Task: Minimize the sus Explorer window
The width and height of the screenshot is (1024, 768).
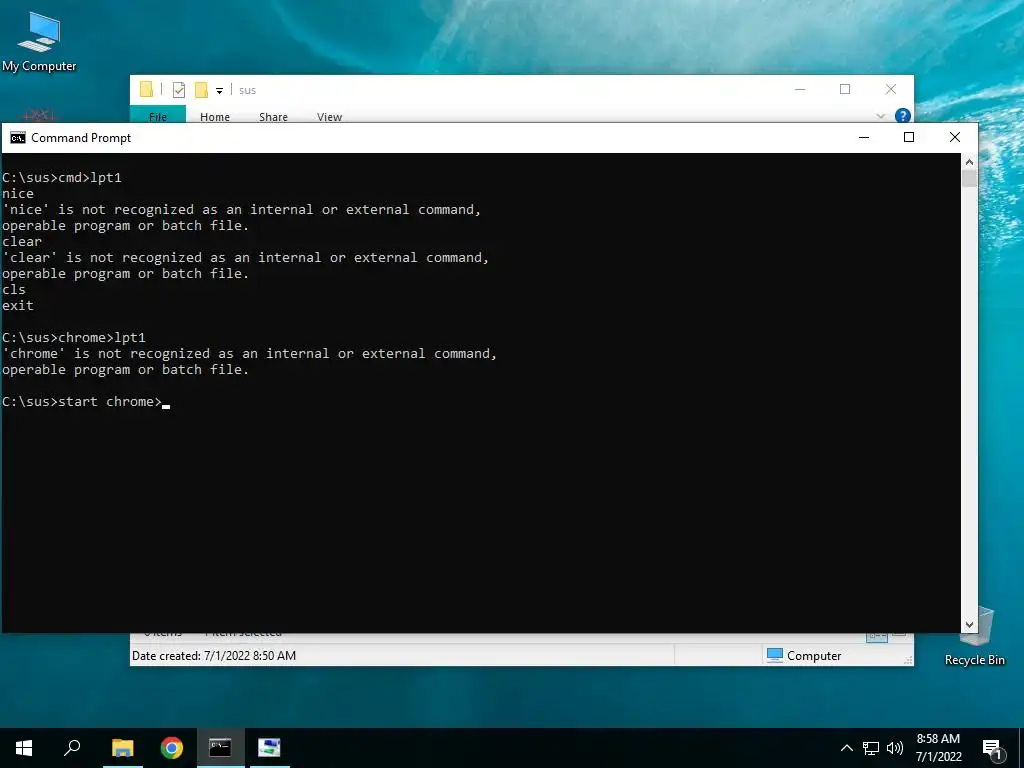Action: point(800,89)
